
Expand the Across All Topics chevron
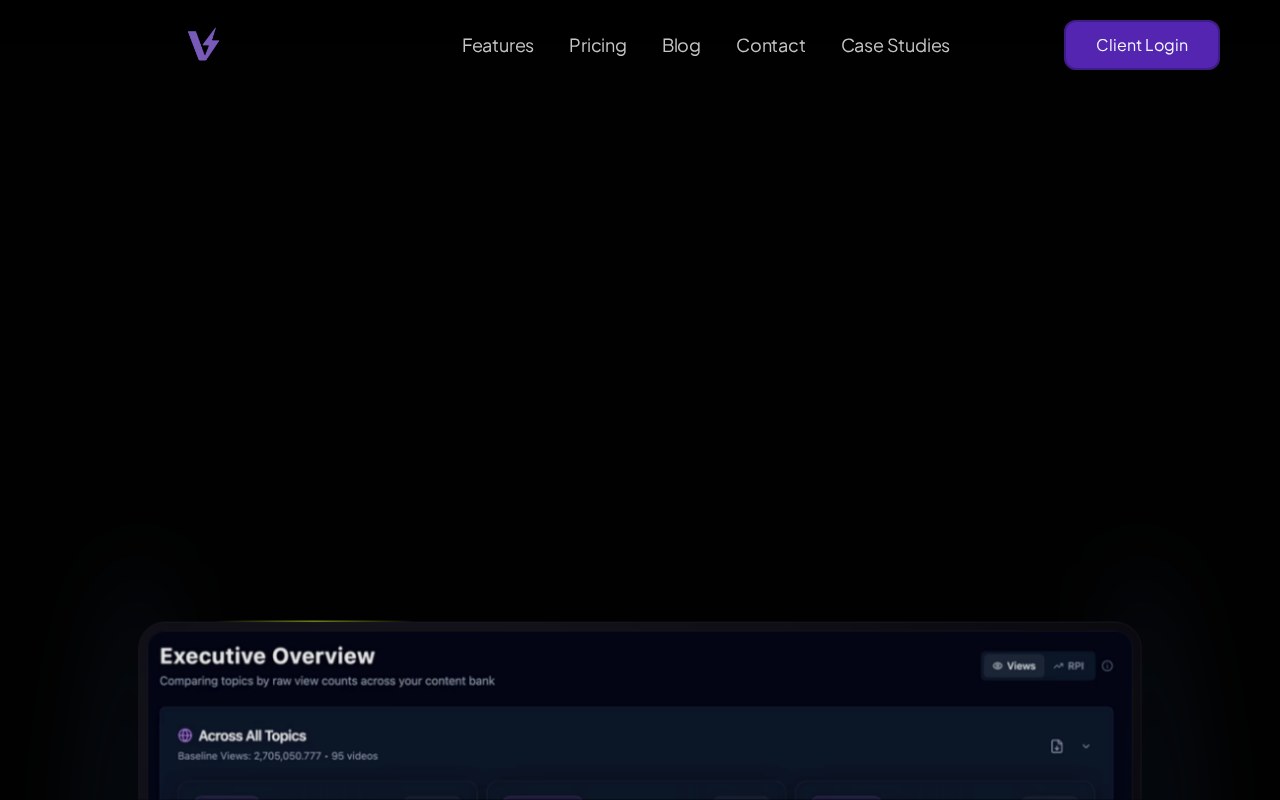(1086, 746)
